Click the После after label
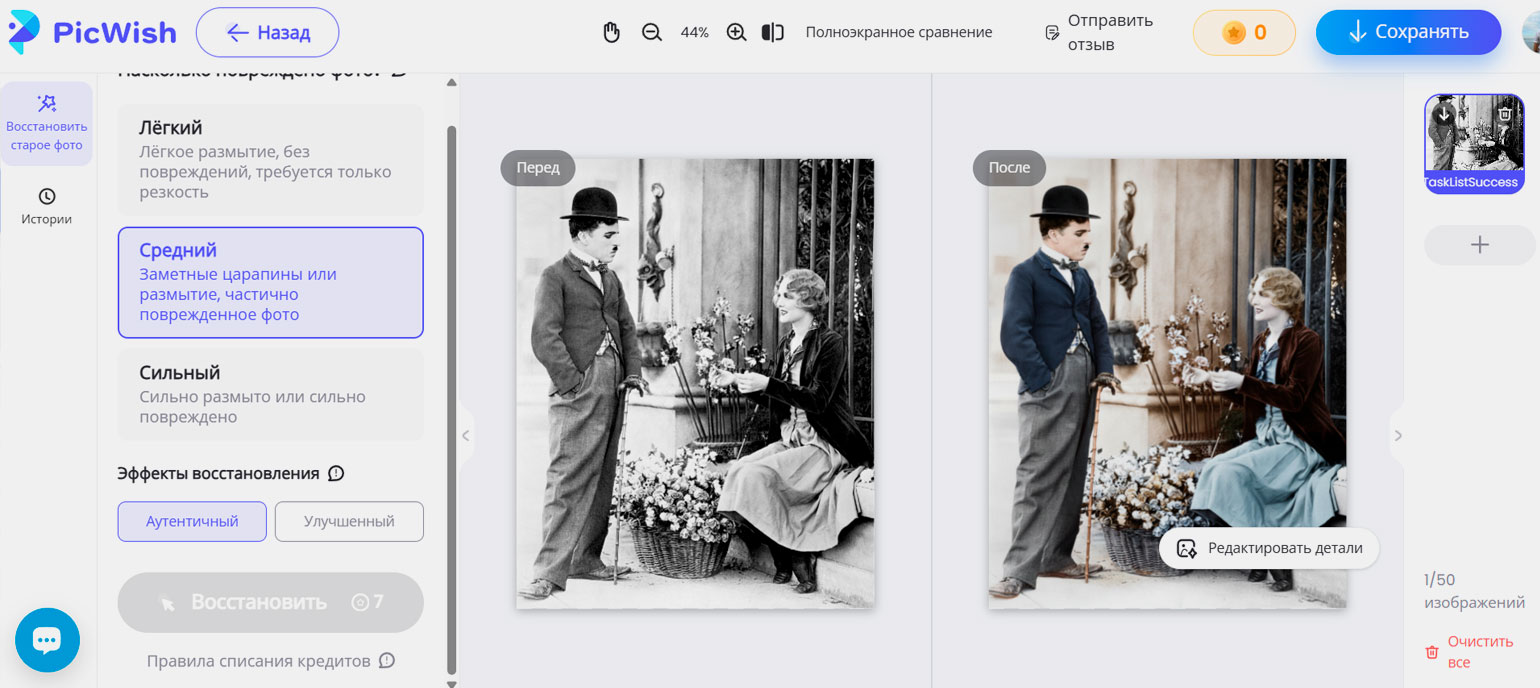The height and width of the screenshot is (688, 1540). (x=1009, y=168)
